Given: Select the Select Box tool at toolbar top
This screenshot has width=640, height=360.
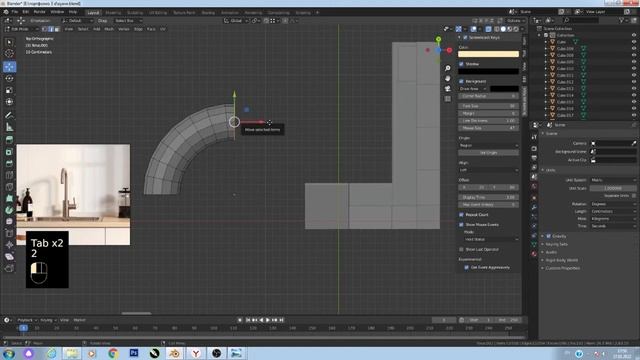Looking at the screenshot, I should (9, 42).
